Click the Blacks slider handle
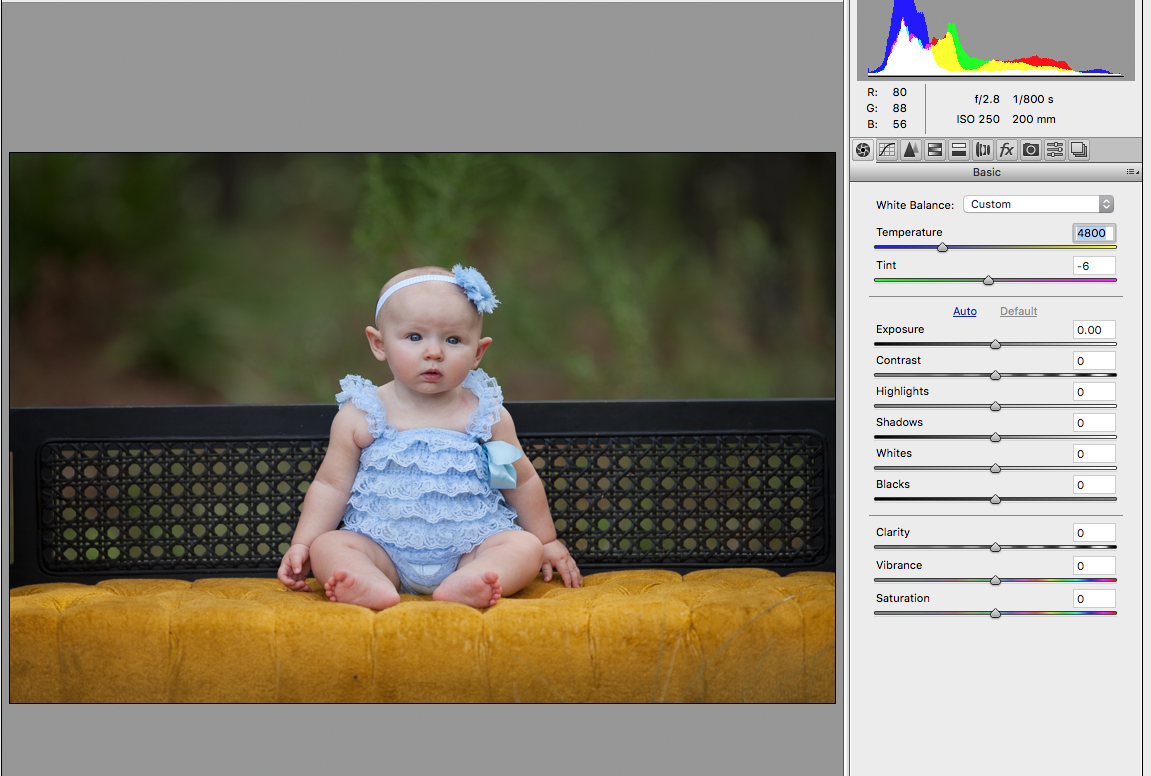 click(995, 499)
